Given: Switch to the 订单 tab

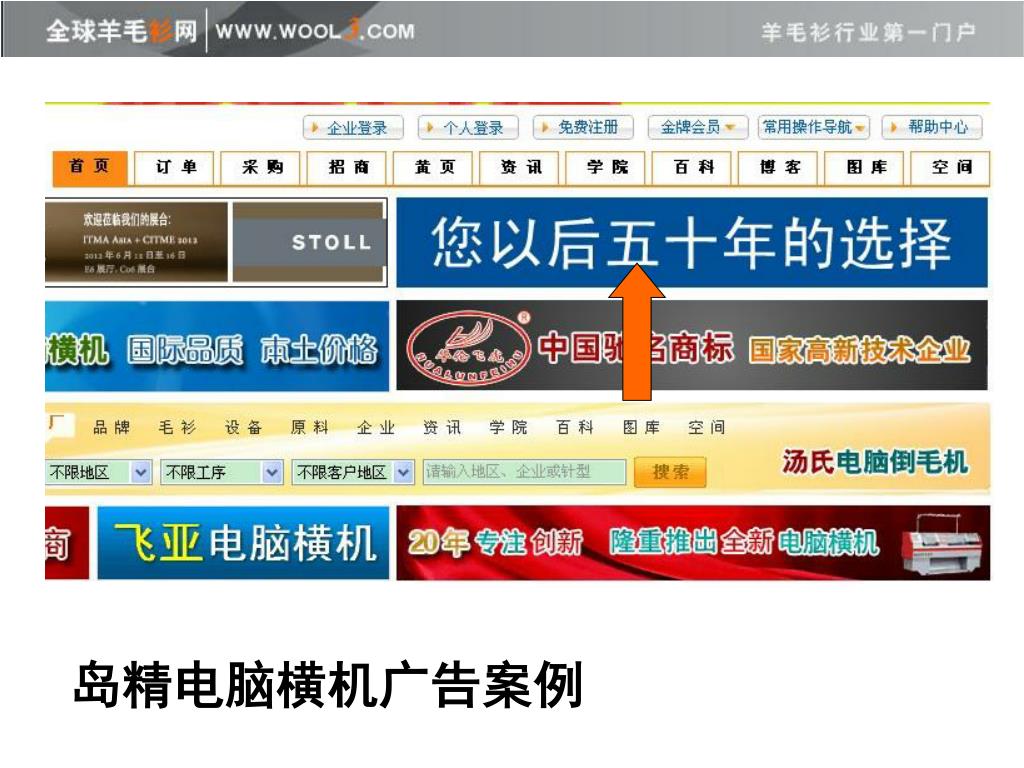Looking at the screenshot, I should (x=175, y=168).
